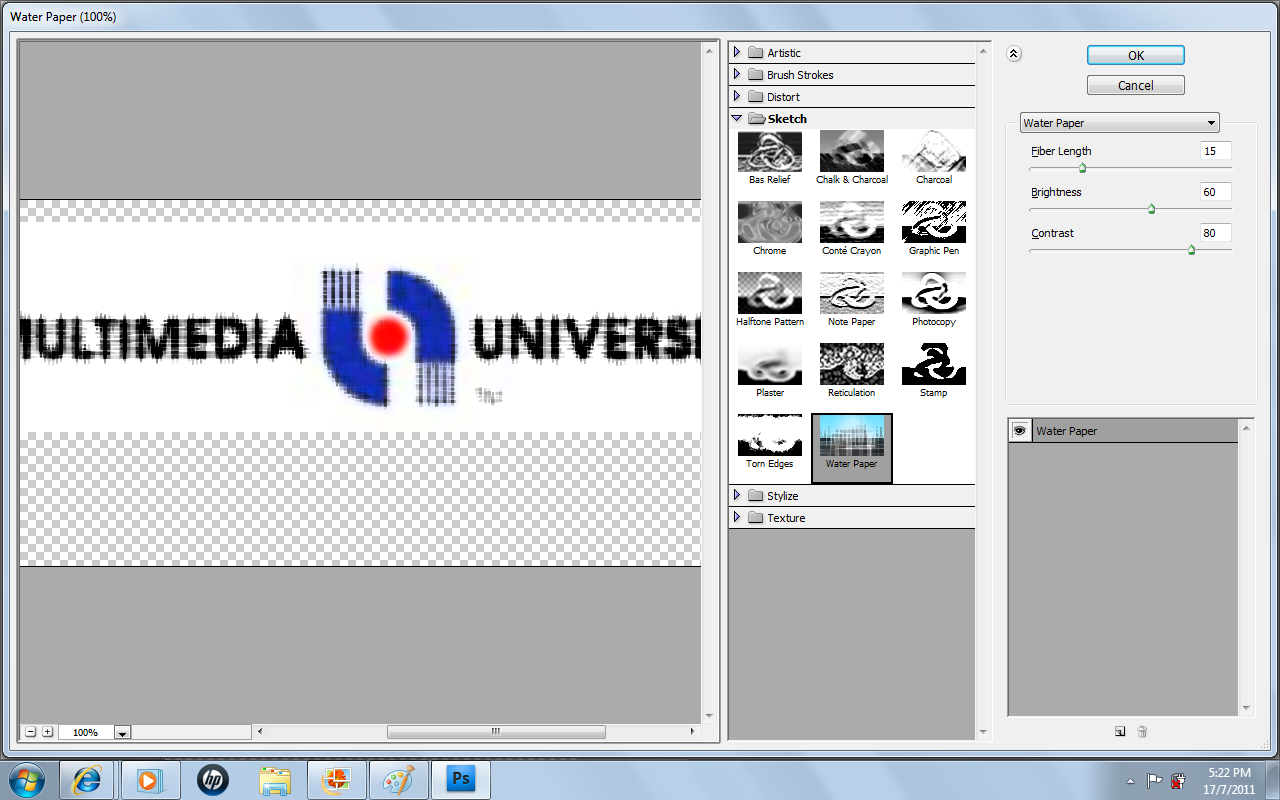Click the Contrast value field
The image size is (1280, 800).
pos(1216,233)
